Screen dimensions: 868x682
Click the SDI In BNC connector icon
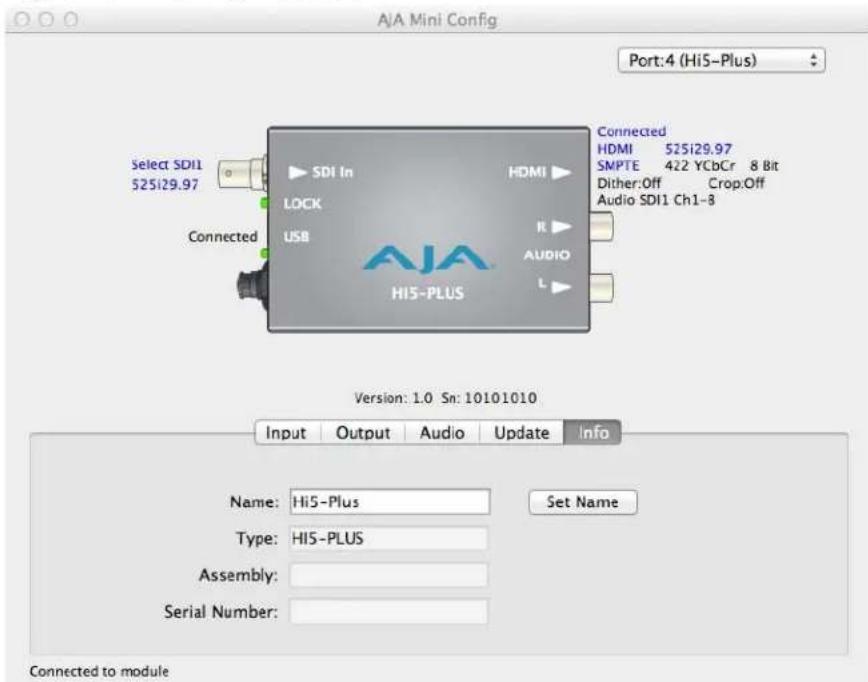coord(242,173)
